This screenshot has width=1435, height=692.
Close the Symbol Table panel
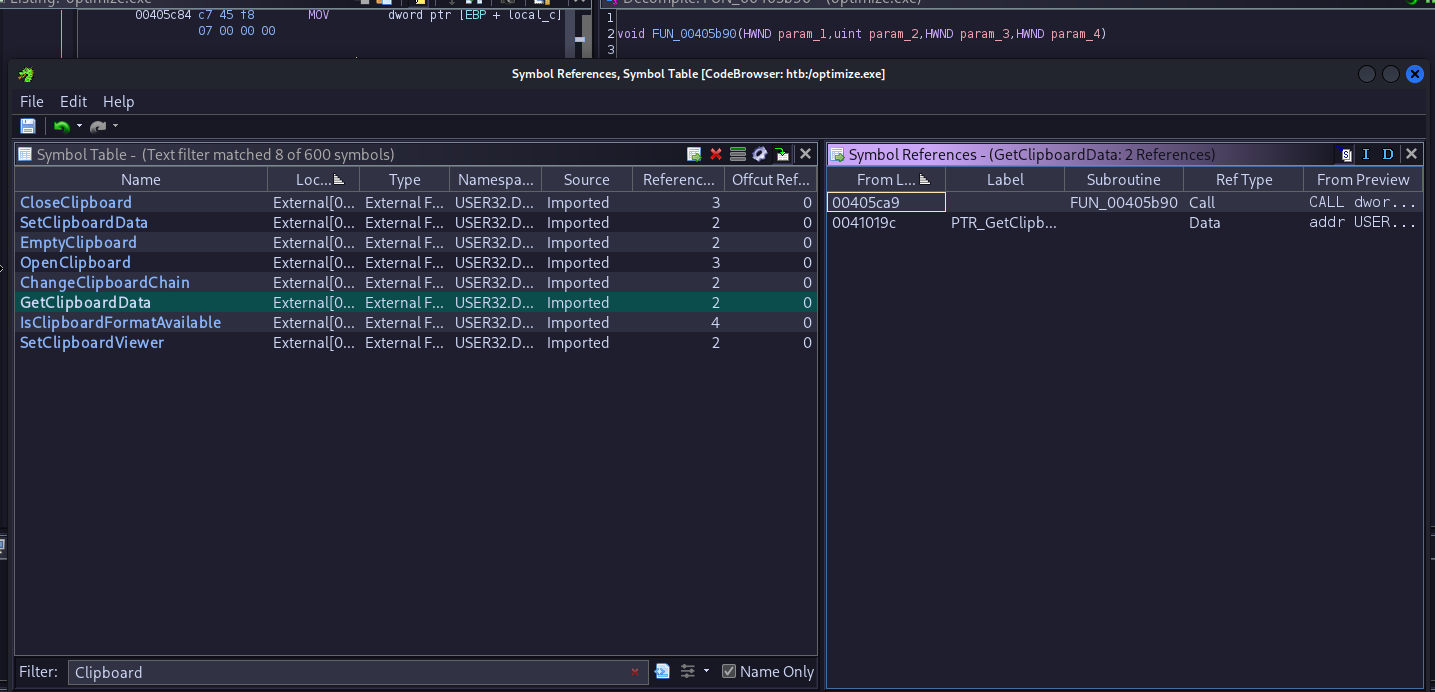[805, 154]
